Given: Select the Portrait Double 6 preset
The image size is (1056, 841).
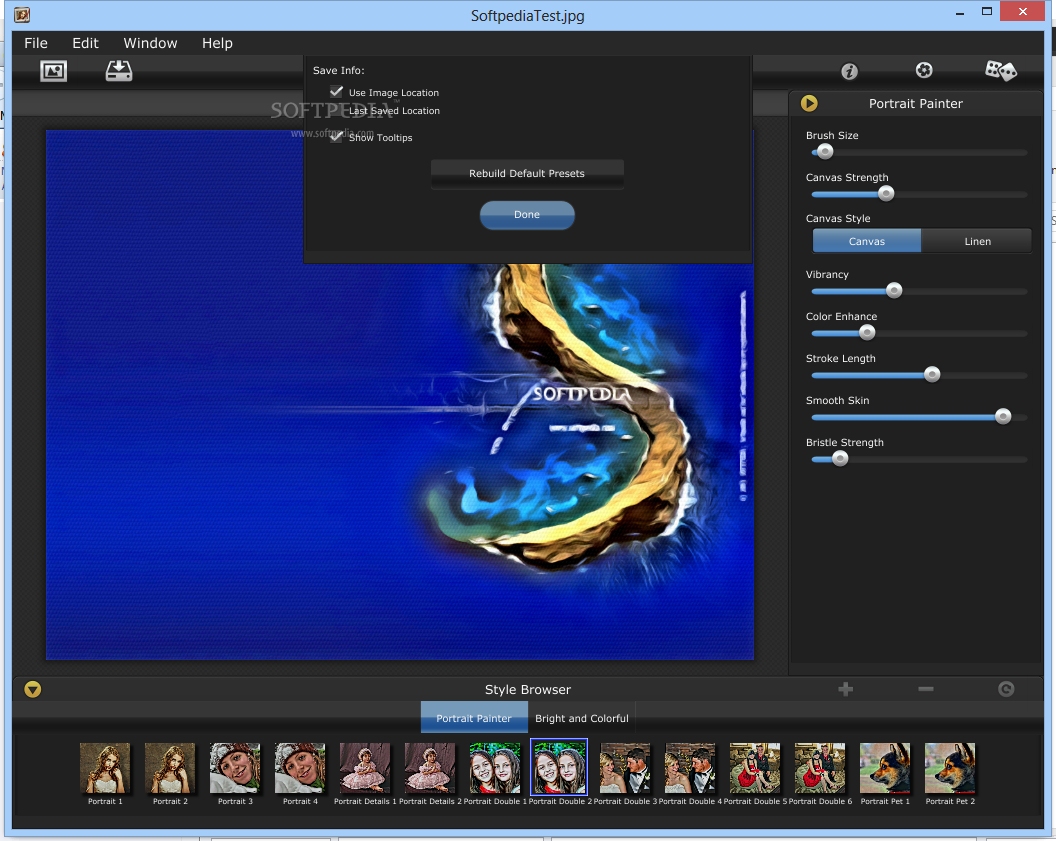Looking at the screenshot, I should (820, 768).
